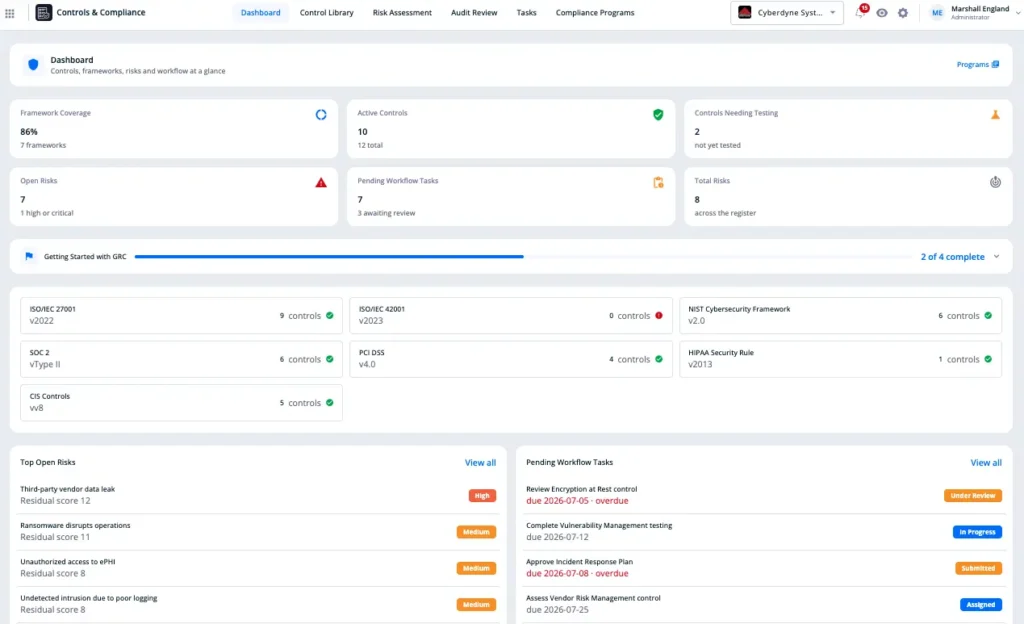
Task: Open Complete Vulnerability Management testing task
Action: coord(764,531)
